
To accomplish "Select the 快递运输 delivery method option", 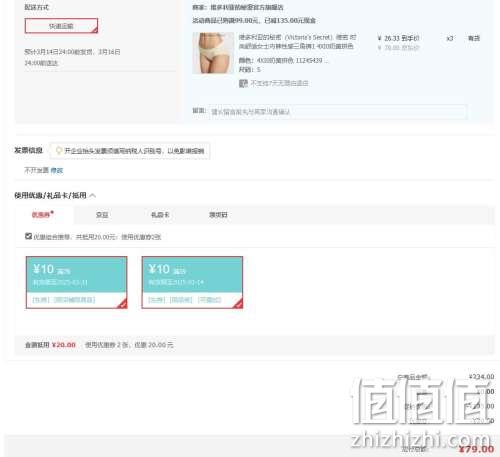I will (x=61, y=26).
